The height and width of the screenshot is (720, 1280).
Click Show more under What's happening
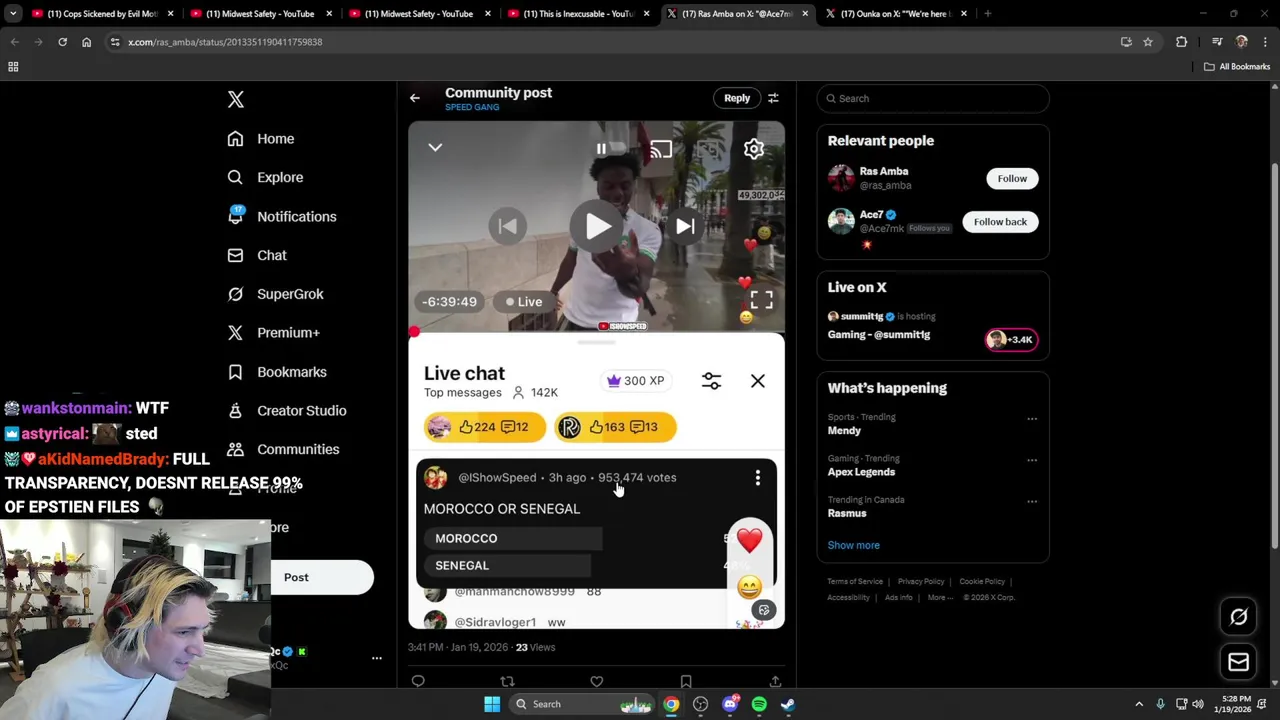853,545
